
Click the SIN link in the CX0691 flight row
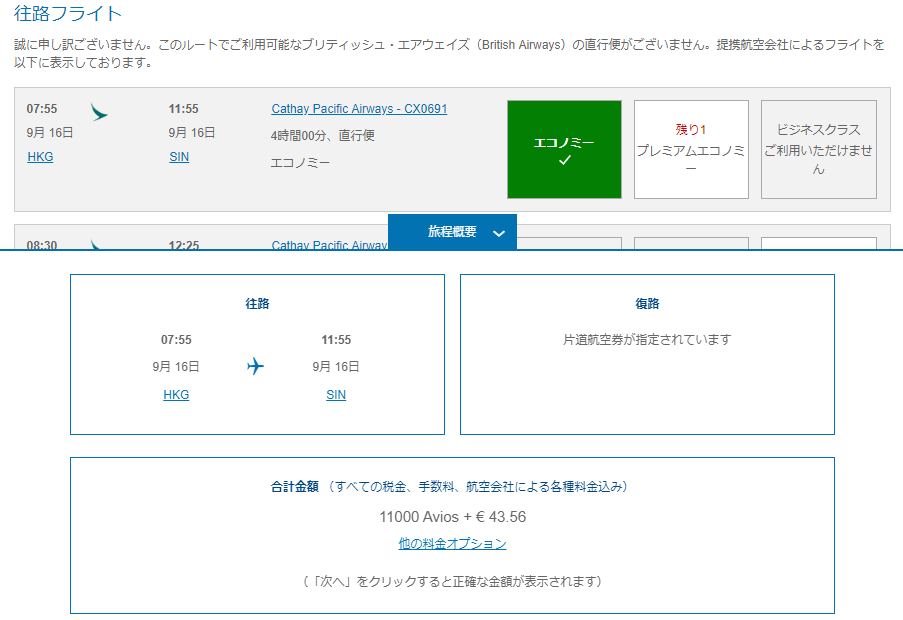tap(179, 157)
